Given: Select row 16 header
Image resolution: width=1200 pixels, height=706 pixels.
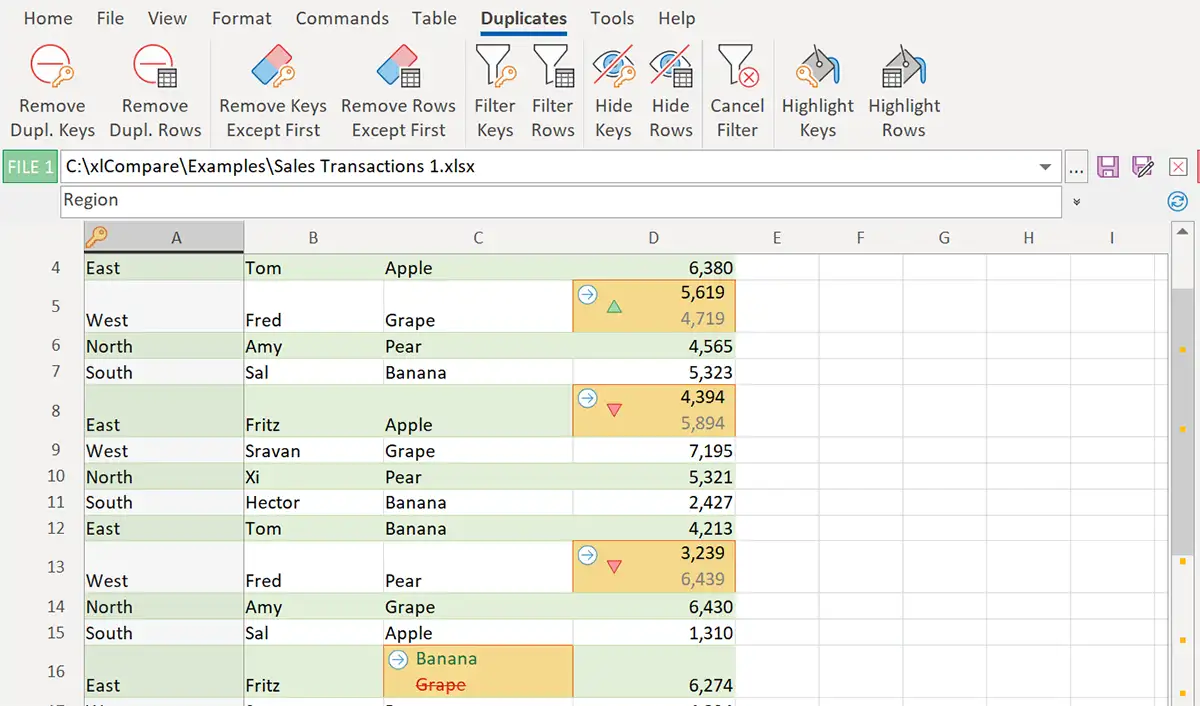Looking at the screenshot, I should click(x=56, y=672).
